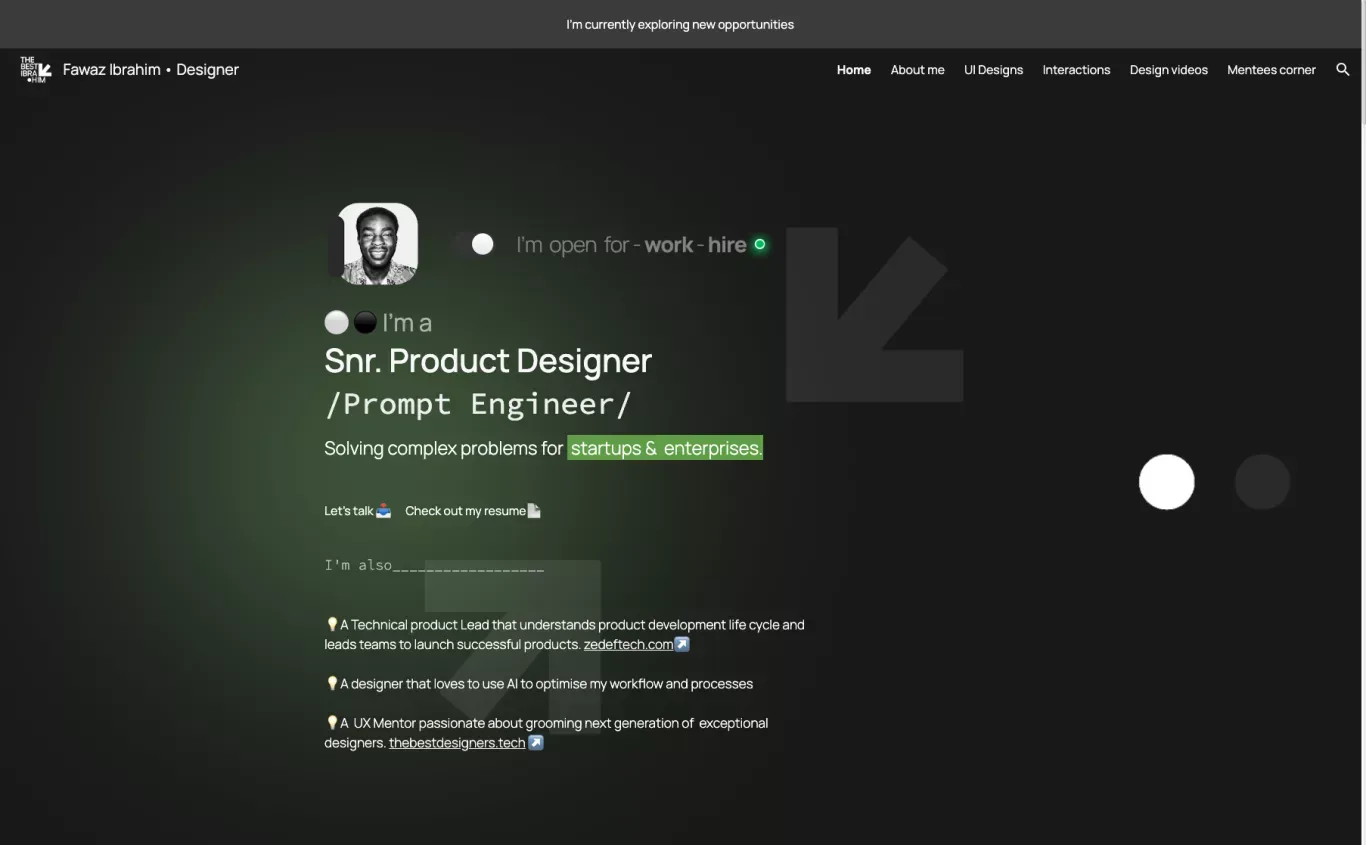Click the profile portrait photo
The height and width of the screenshot is (845, 1366).
[378, 244]
